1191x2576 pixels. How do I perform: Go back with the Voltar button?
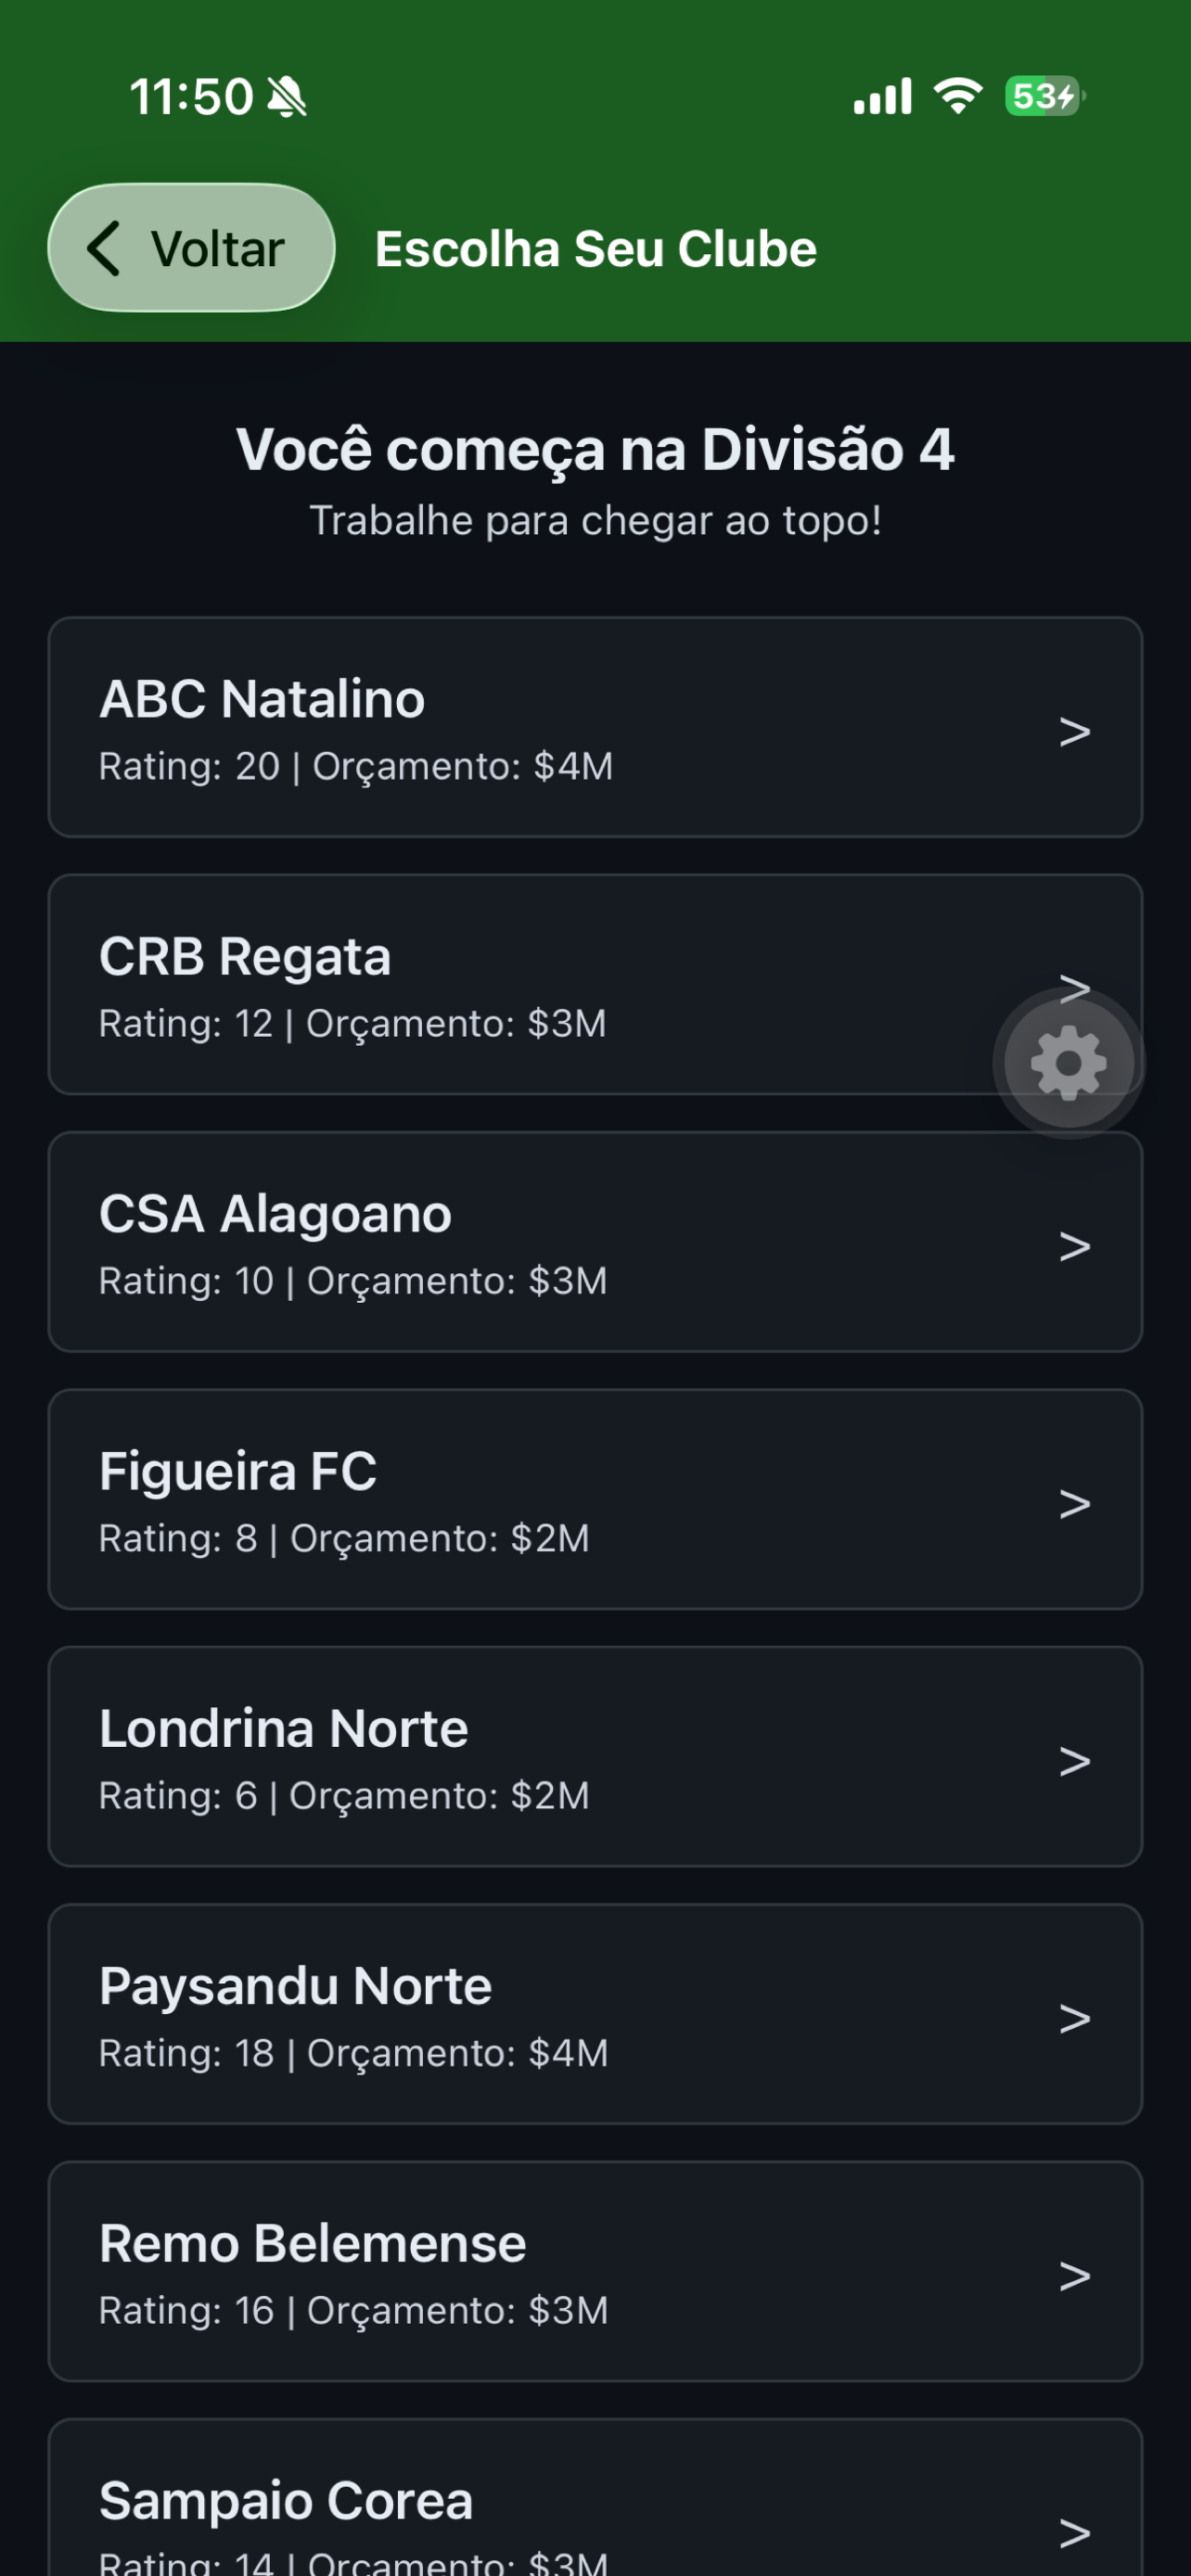191,248
